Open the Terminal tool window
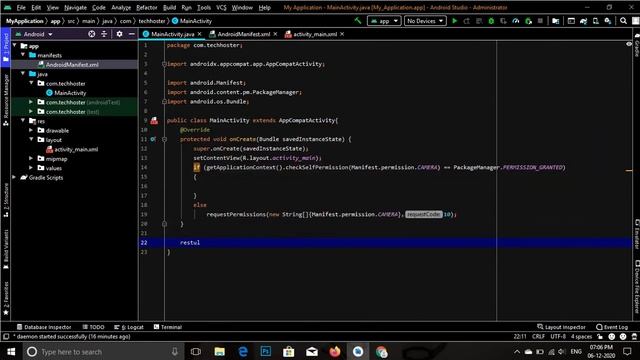The width and height of the screenshot is (640, 360). coord(167,327)
